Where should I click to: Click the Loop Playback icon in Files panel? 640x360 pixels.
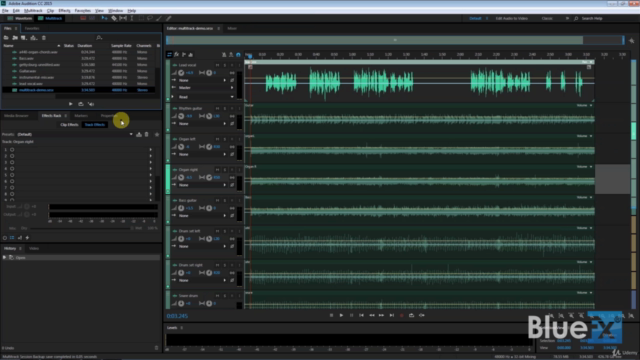(81, 104)
